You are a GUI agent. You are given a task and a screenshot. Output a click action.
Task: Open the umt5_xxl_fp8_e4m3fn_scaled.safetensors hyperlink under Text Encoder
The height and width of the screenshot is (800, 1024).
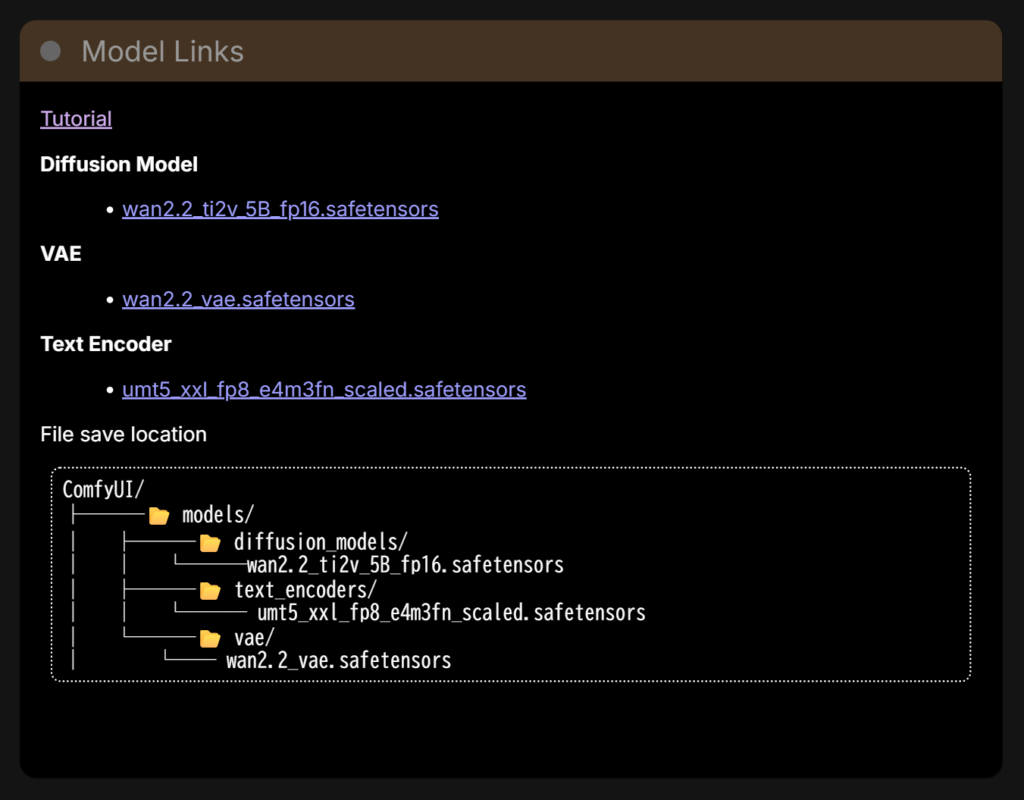(324, 389)
